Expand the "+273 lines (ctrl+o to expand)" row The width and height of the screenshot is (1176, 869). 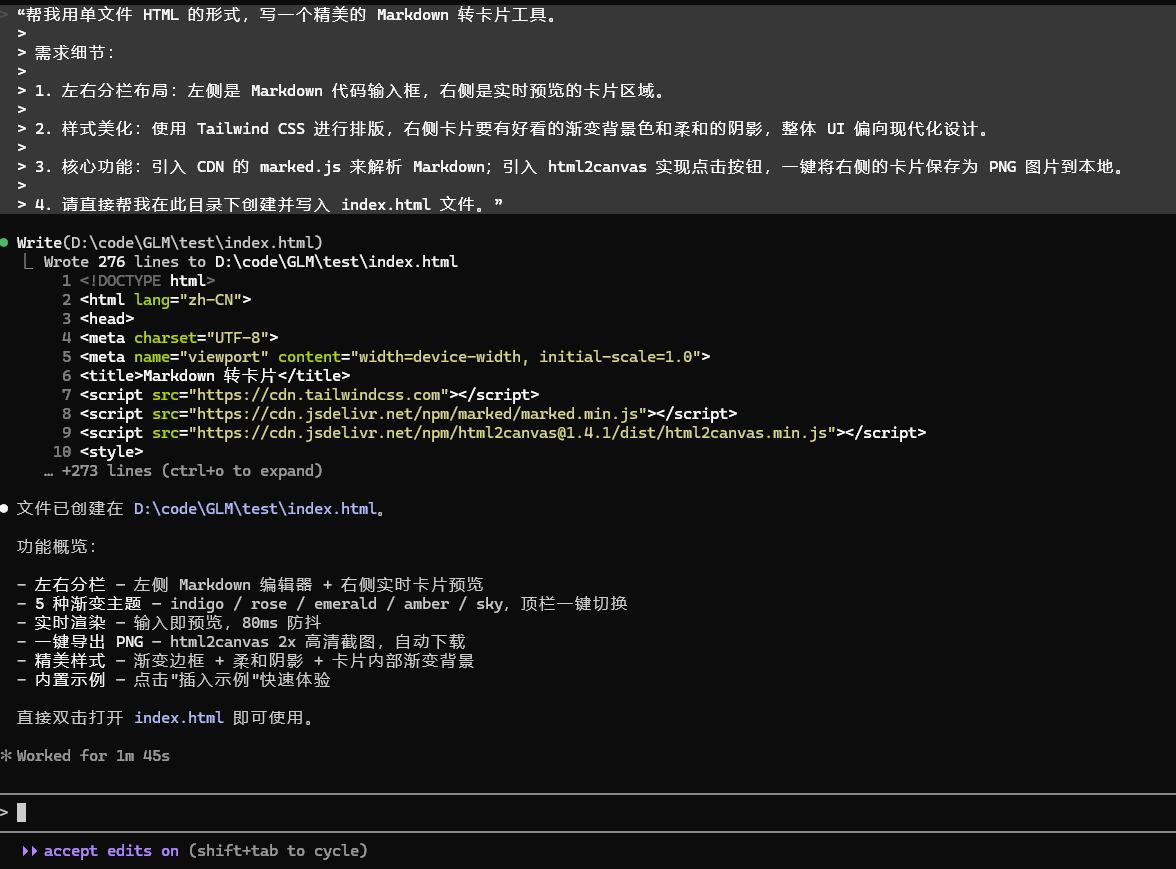coord(184,471)
